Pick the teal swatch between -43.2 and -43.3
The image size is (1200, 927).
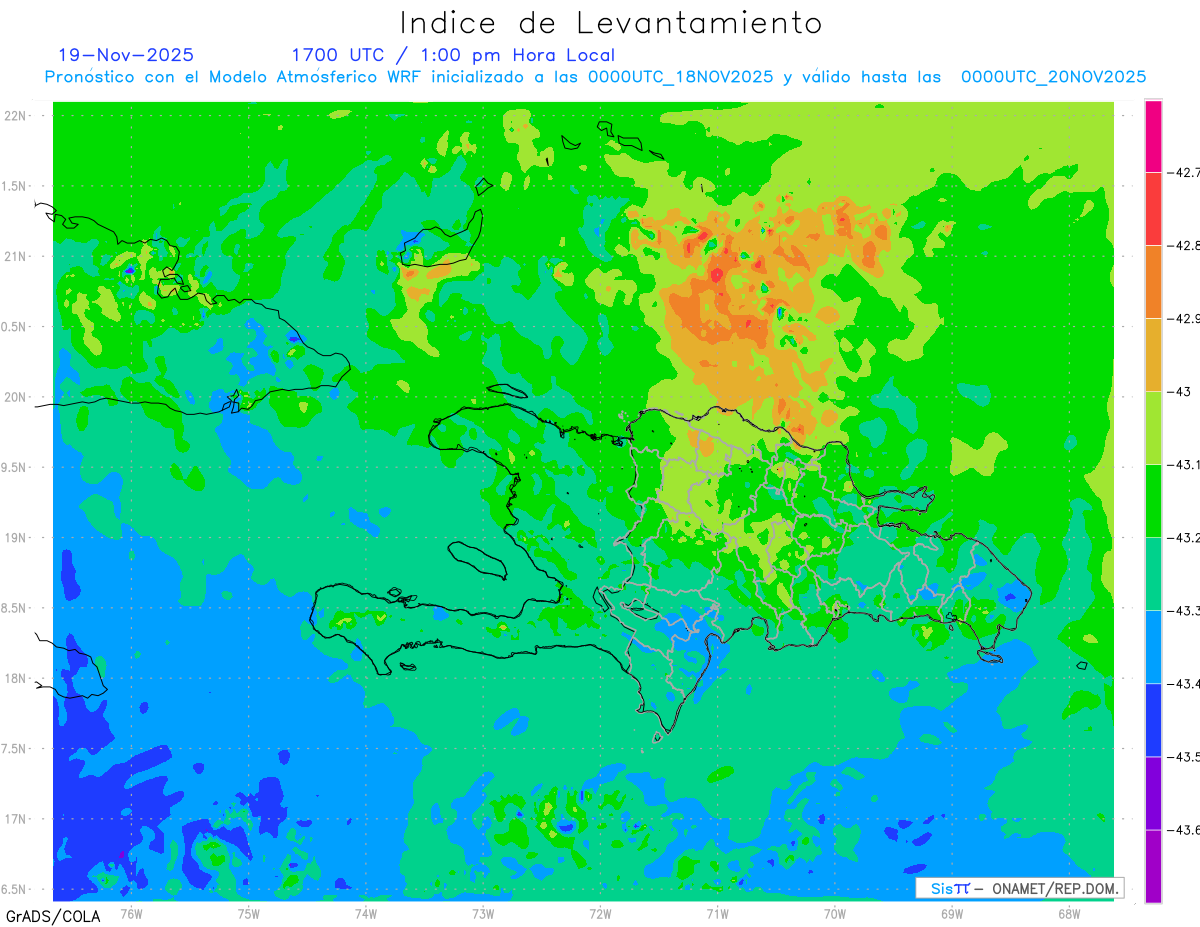1153,574
